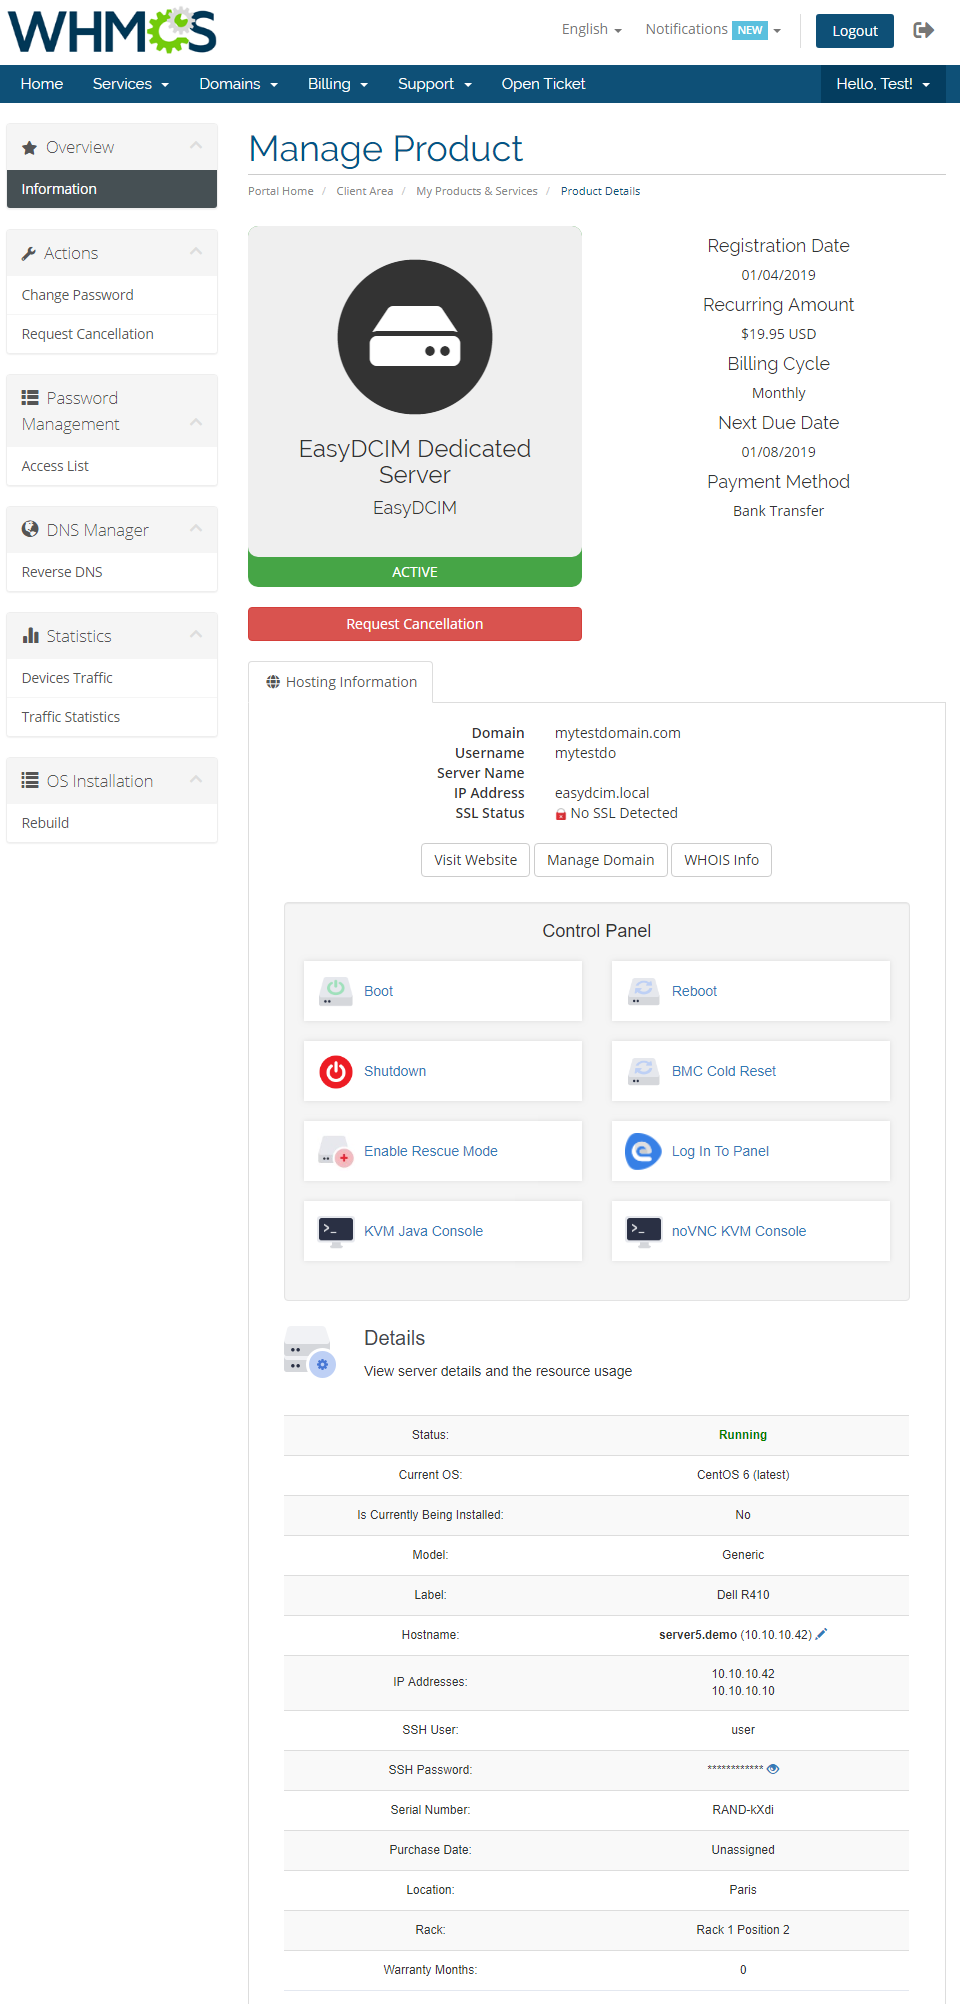Click the Shutdown link in Control Panel
The width and height of the screenshot is (960, 2004).
pos(395,1071)
